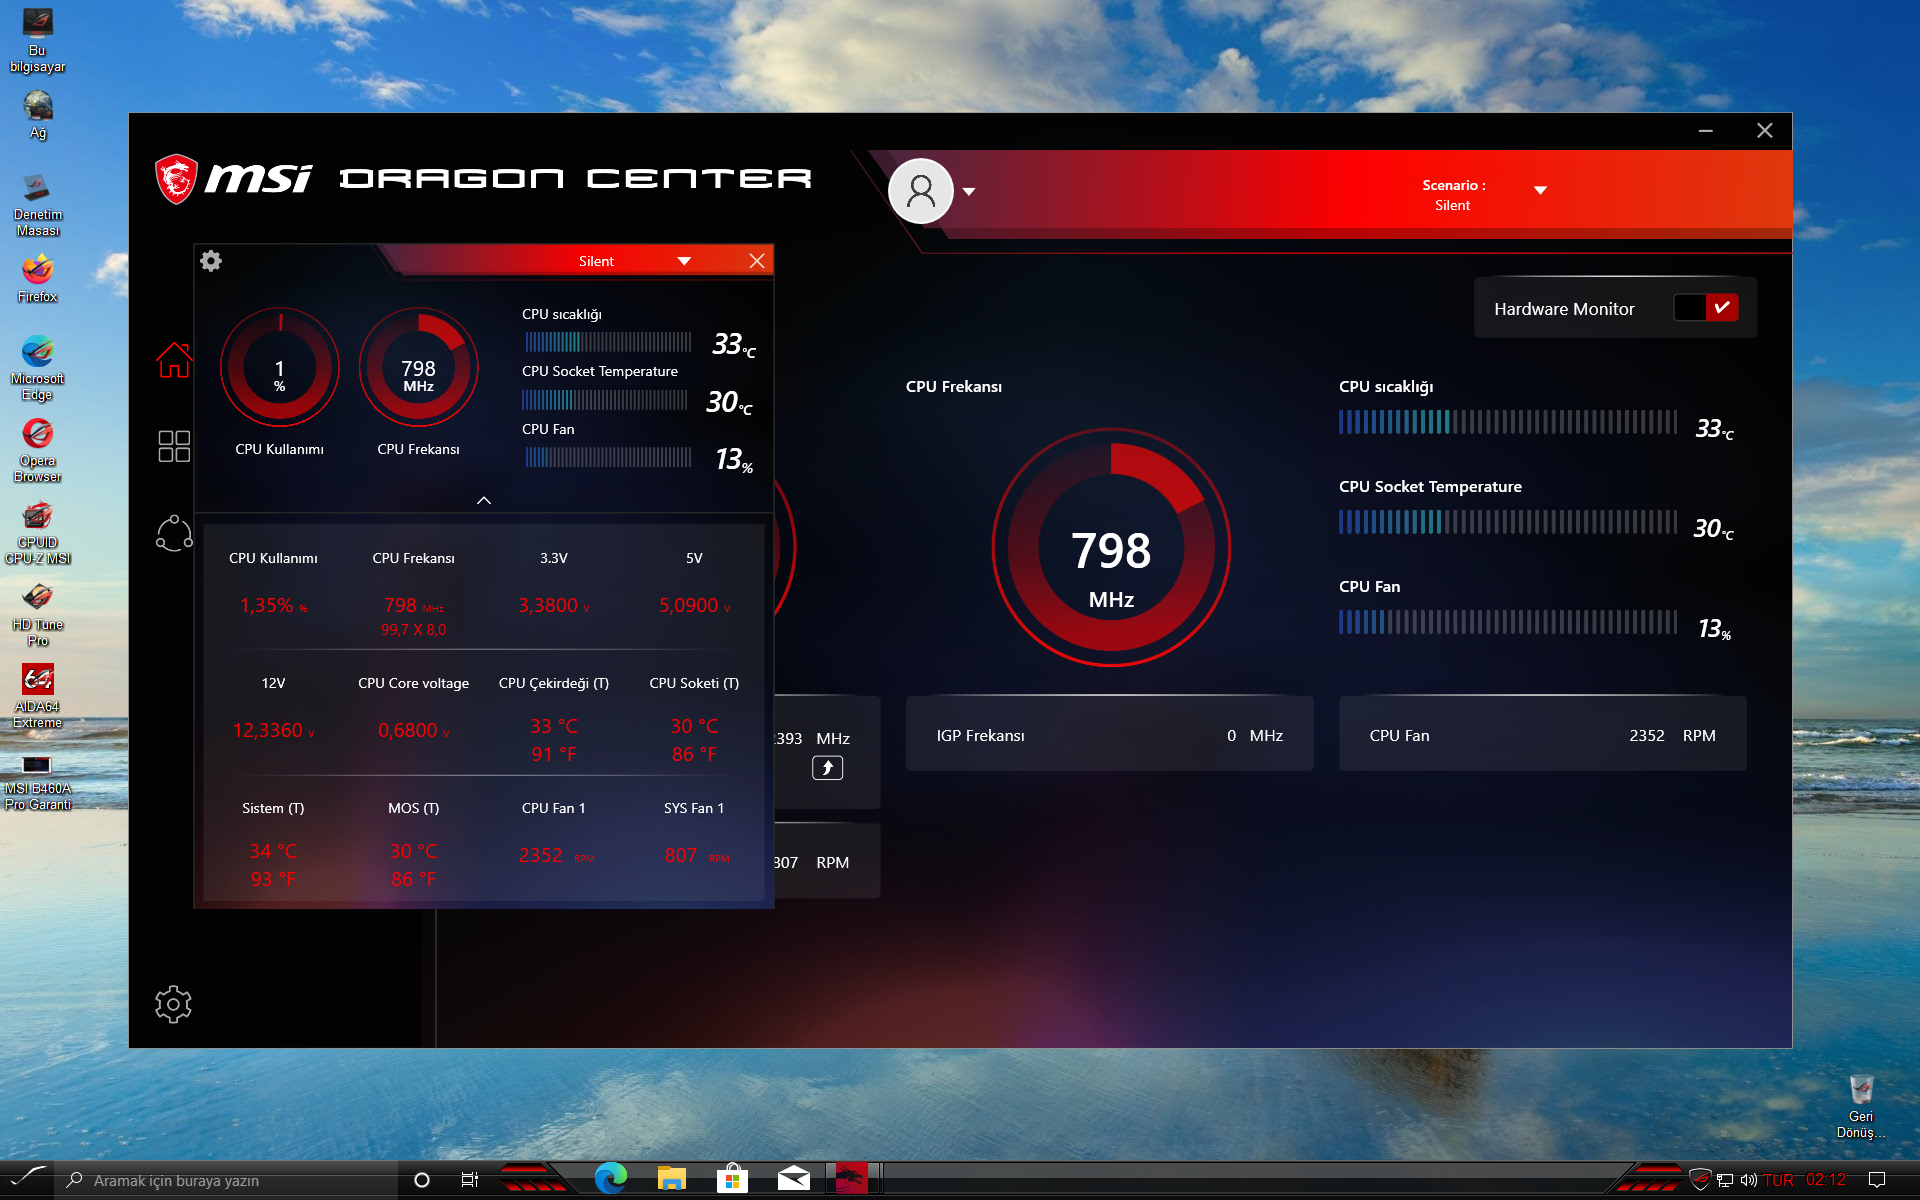Image resolution: width=1920 pixels, height=1200 pixels.
Task: Open Denetim Masası desktop icon
Action: [x=38, y=204]
